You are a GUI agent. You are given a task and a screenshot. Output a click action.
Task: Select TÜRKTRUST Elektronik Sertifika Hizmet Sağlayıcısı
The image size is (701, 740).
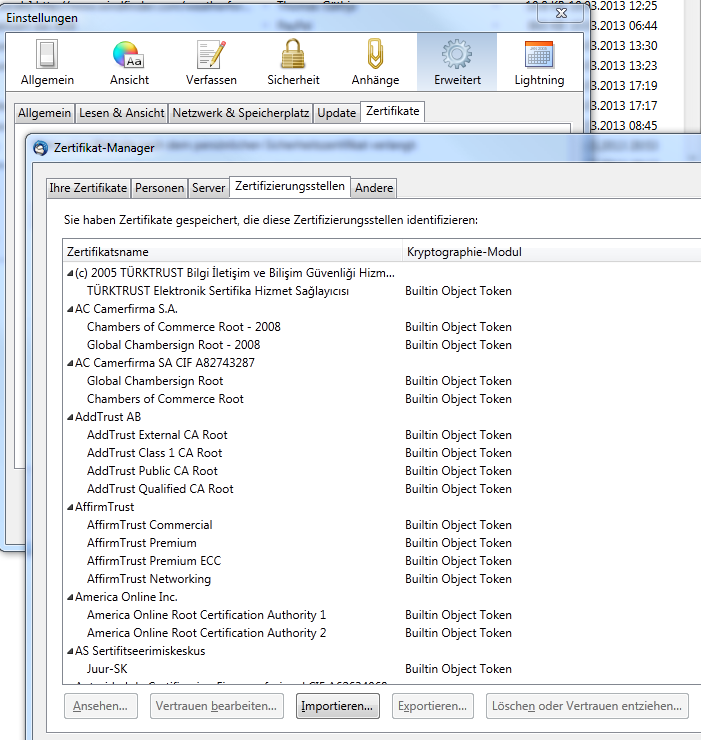[x=218, y=291]
